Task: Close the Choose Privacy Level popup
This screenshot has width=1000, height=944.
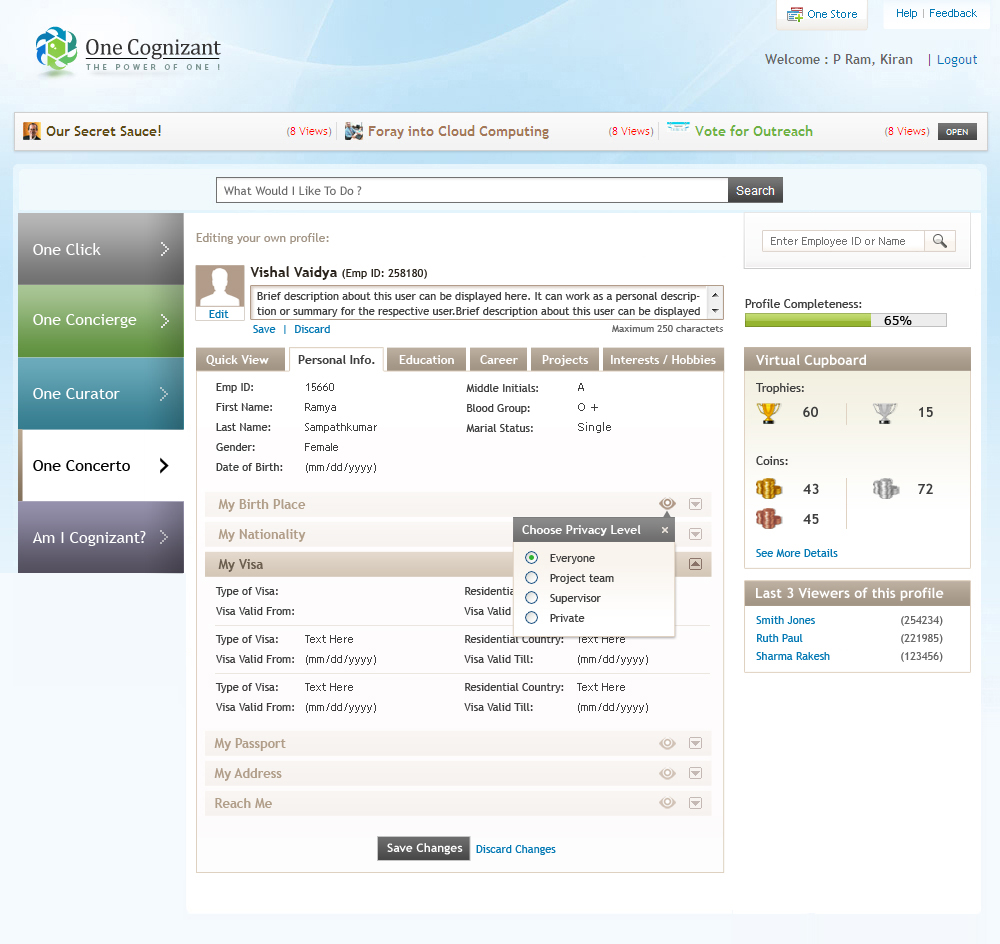Action: pyautogui.click(x=665, y=530)
